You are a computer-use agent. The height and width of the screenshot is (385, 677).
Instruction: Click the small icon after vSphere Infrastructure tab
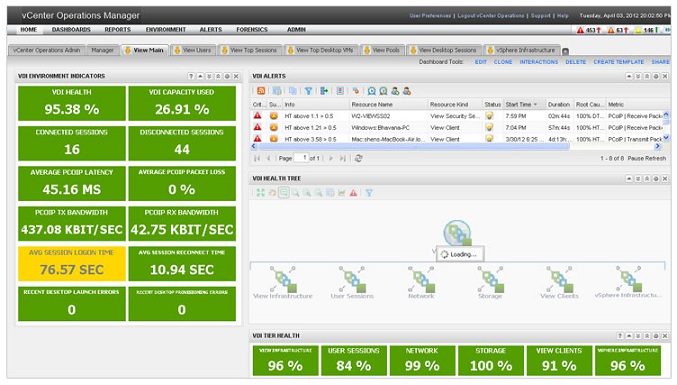565,51
